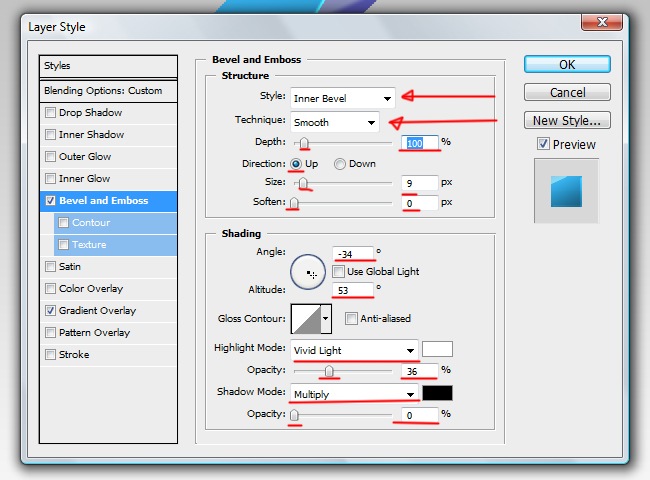Select the Texture sub-item
650x480 pixels.
[x=88, y=245]
